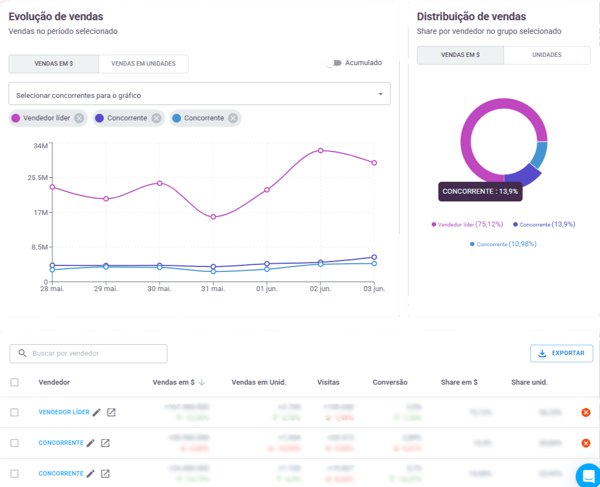Open the Vendedor Líder link in table
Screen dimensions: 600x487
tap(64, 412)
